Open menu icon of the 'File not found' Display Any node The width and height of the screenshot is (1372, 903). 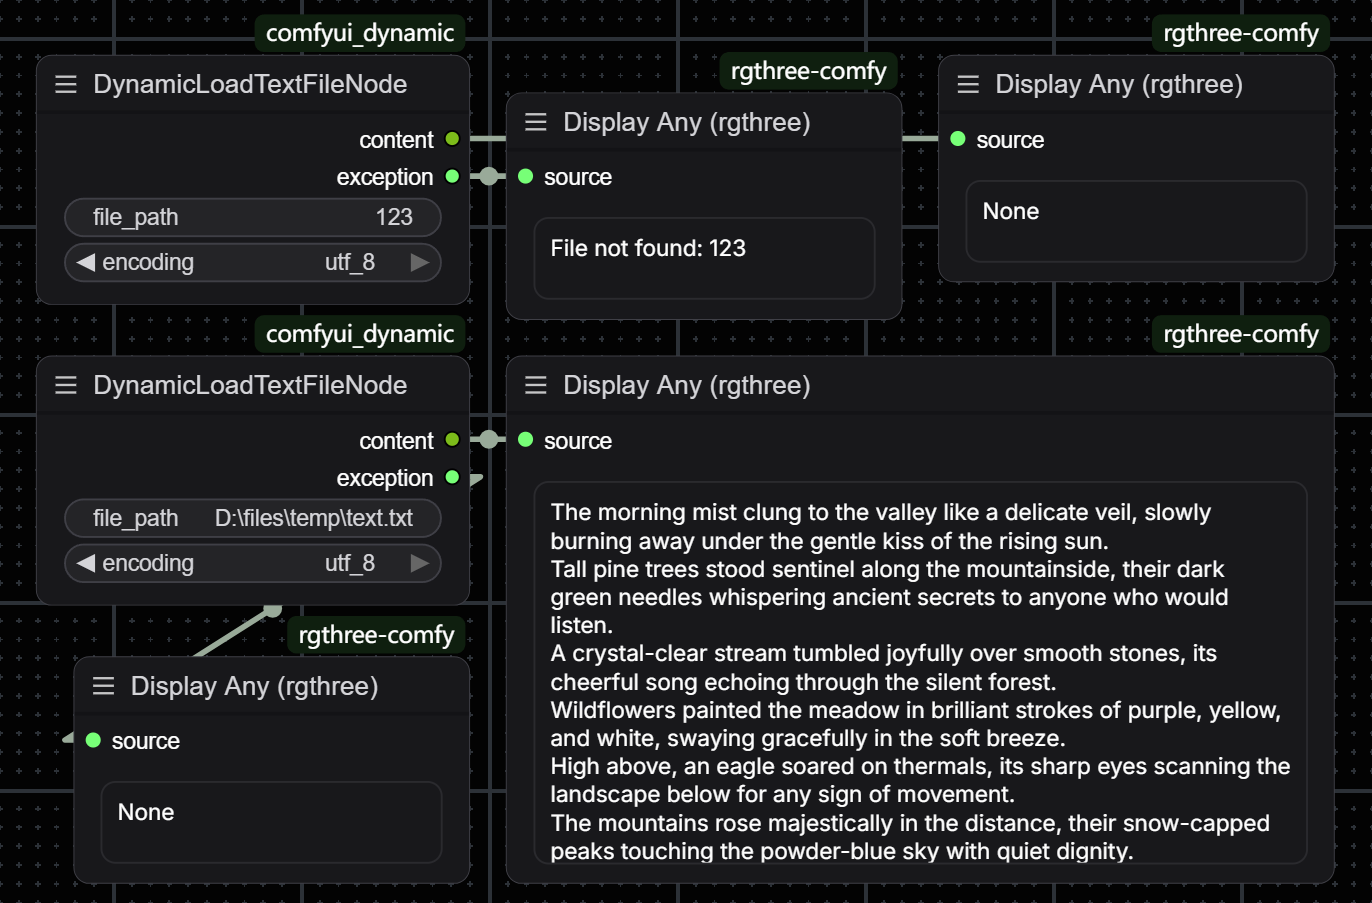(x=536, y=123)
